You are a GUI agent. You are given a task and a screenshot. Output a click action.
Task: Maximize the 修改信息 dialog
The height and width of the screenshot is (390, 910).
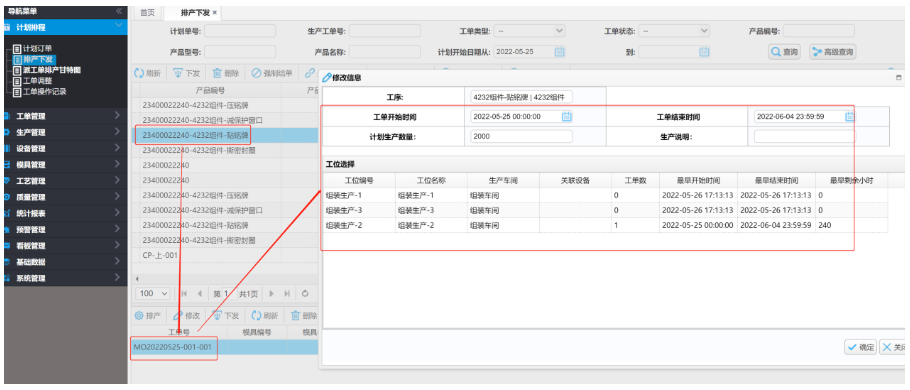899,77
